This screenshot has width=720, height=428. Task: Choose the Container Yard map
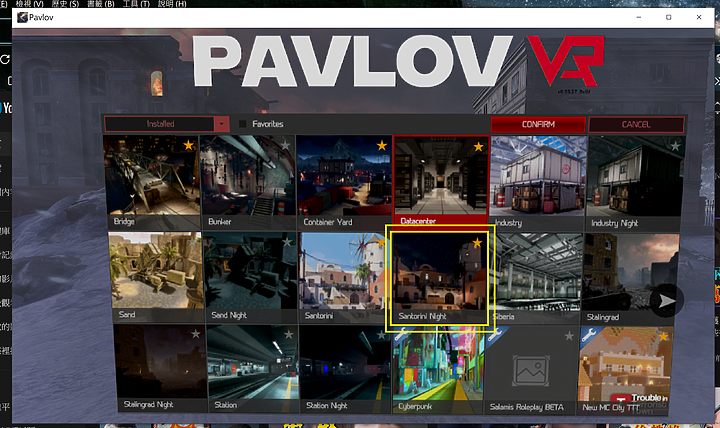pyautogui.click(x=344, y=183)
